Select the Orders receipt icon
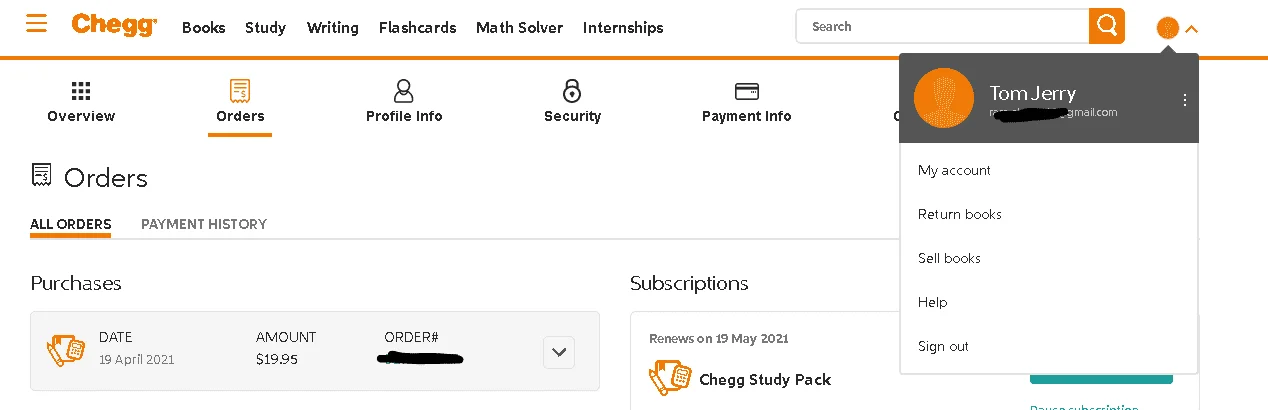 tap(240, 91)
